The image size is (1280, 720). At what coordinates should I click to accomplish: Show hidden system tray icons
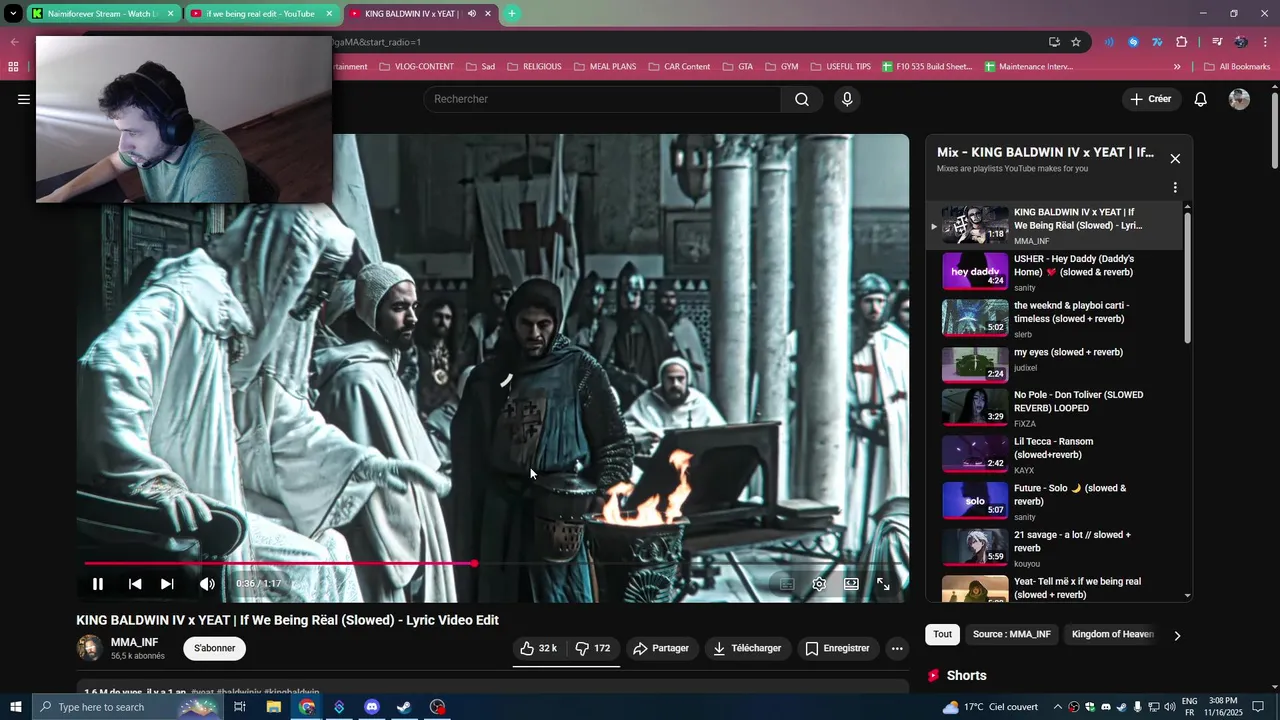[1057, 707]
